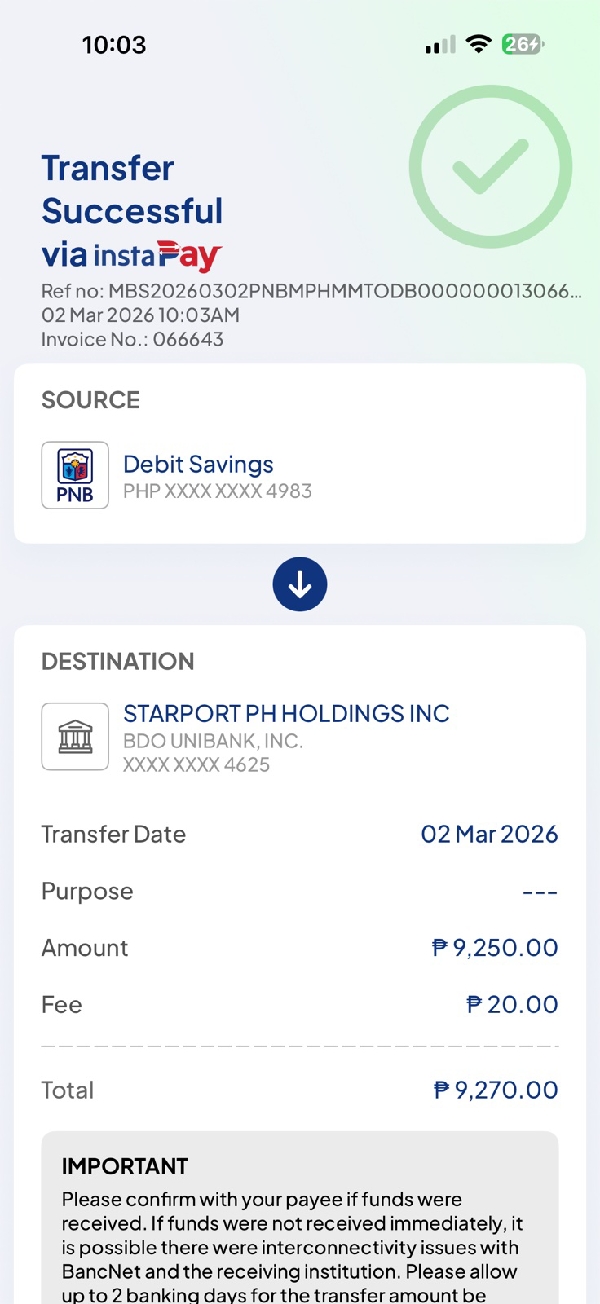Tap the blue down arrow circle

(300, 585)
